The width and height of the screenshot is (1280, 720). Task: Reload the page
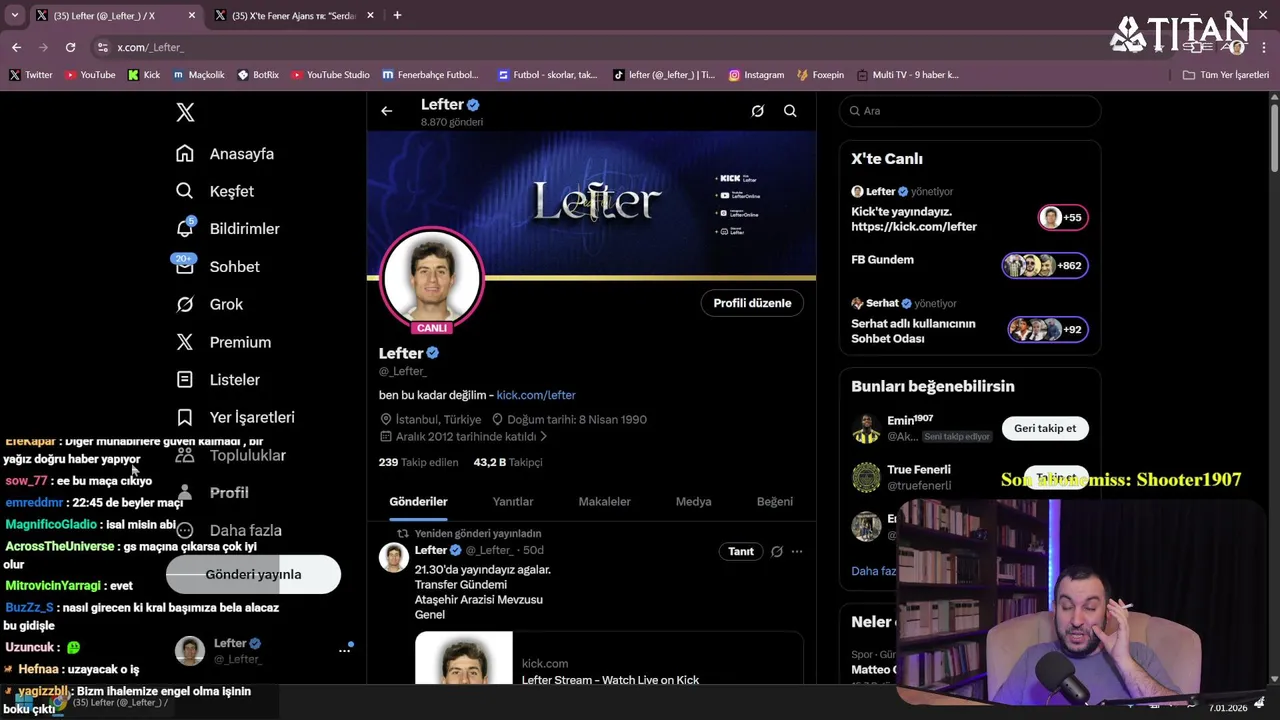click(70, 47)
